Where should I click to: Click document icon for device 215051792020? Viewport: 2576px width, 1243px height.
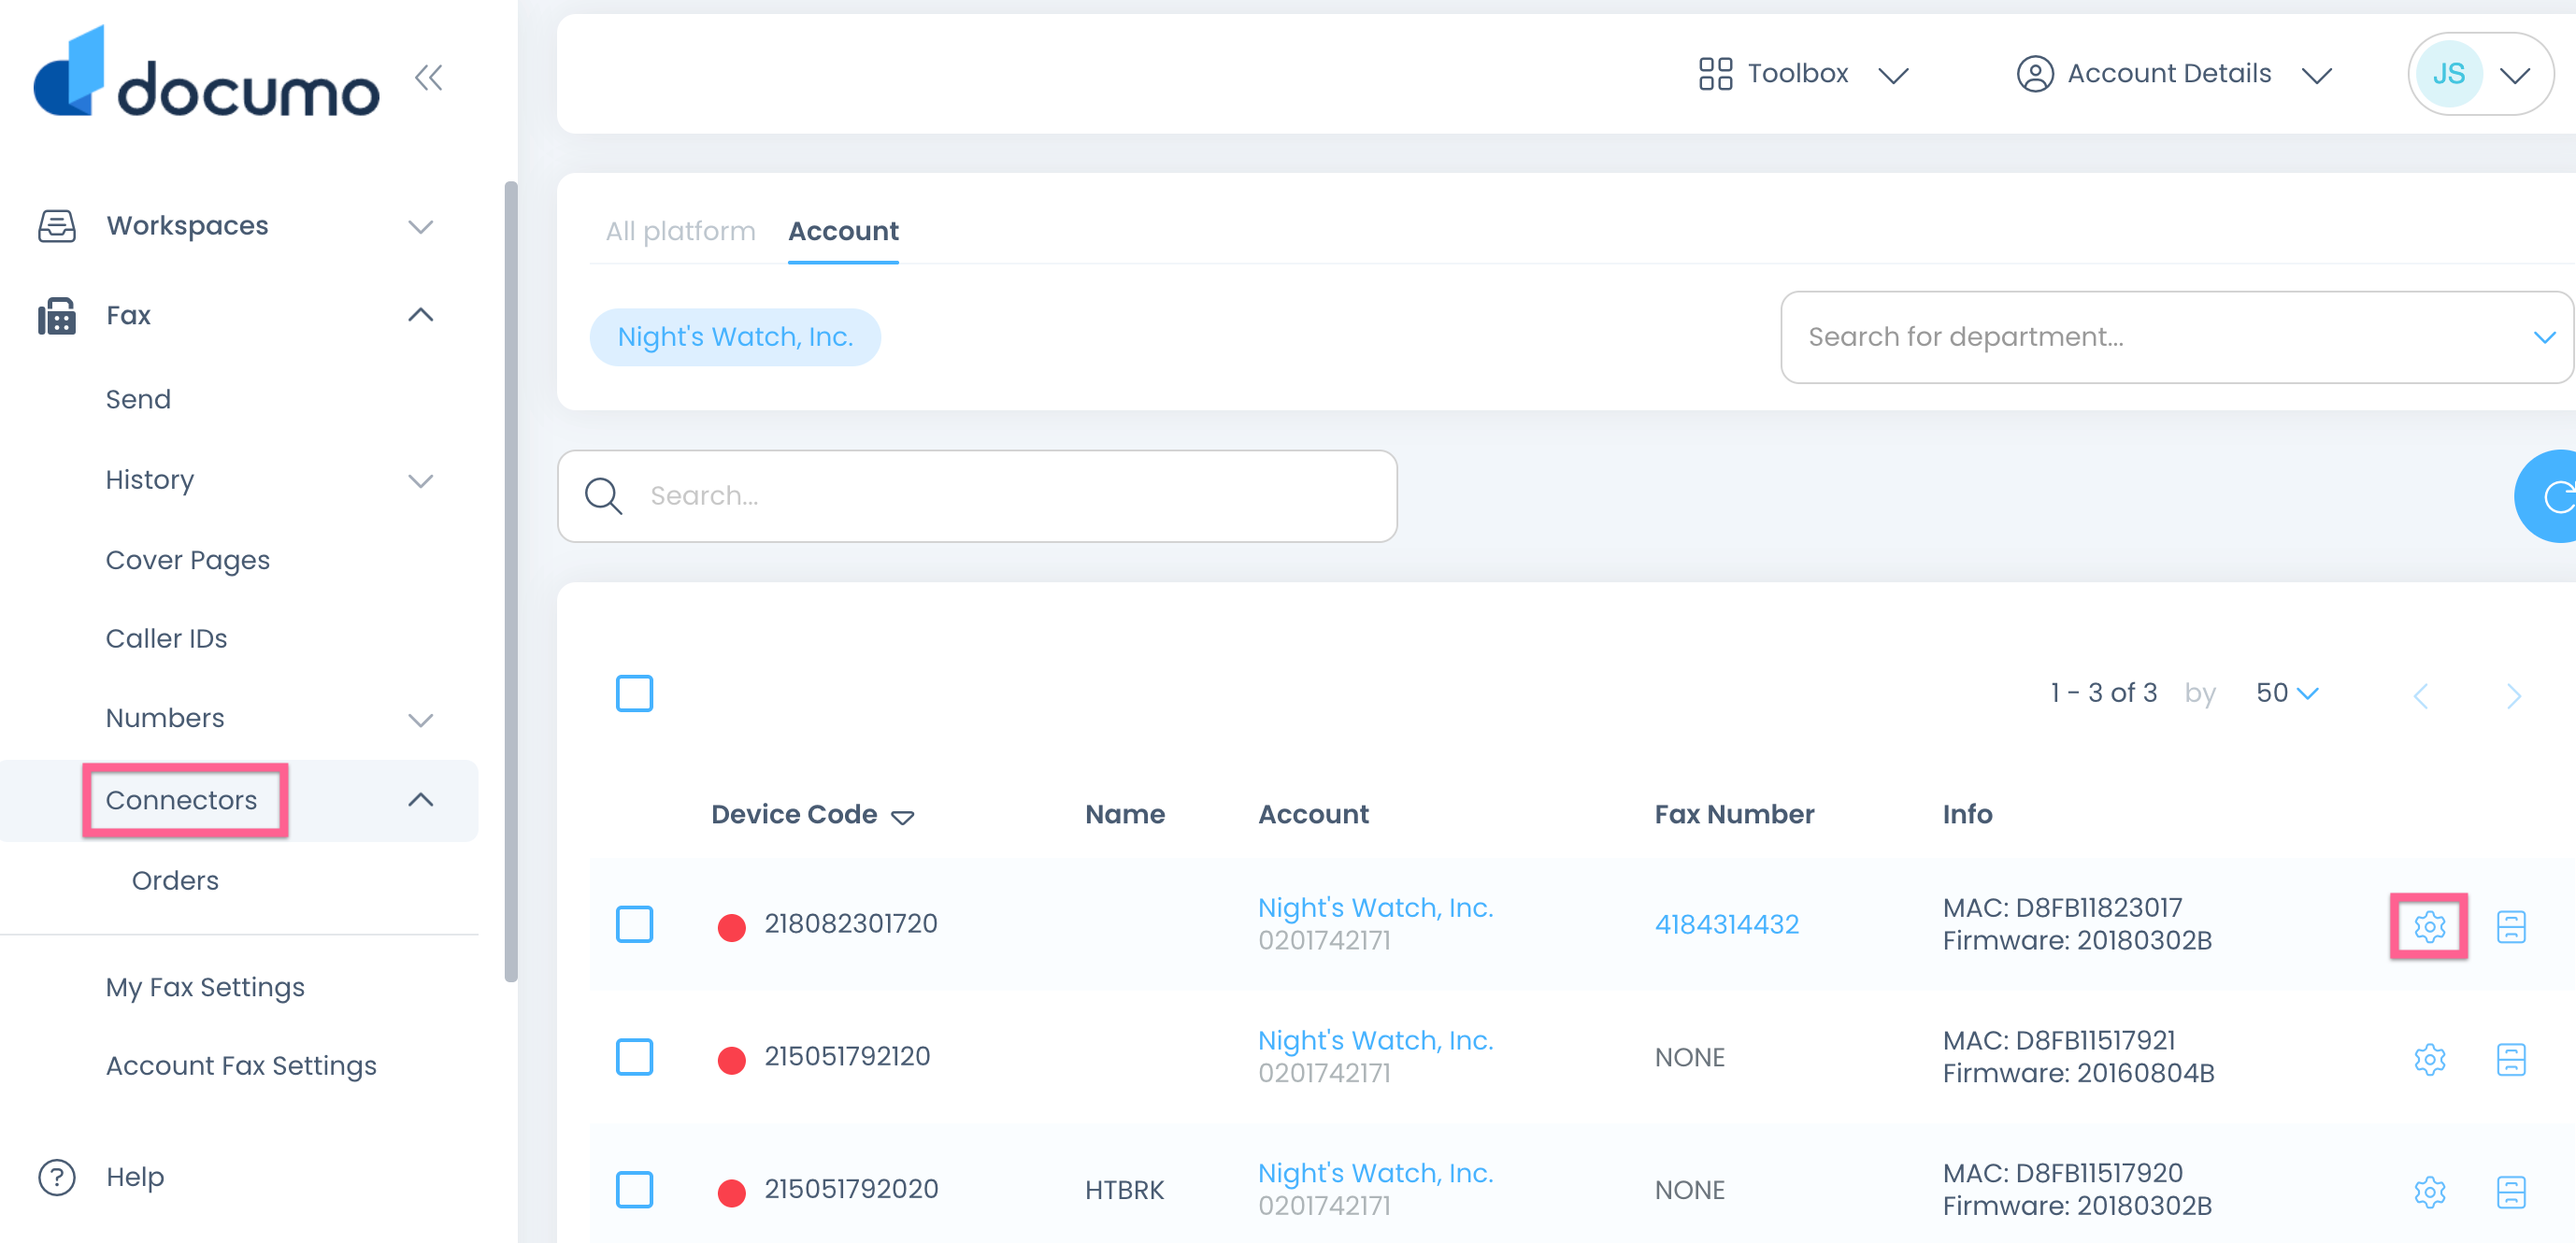pos(2511,1192)
